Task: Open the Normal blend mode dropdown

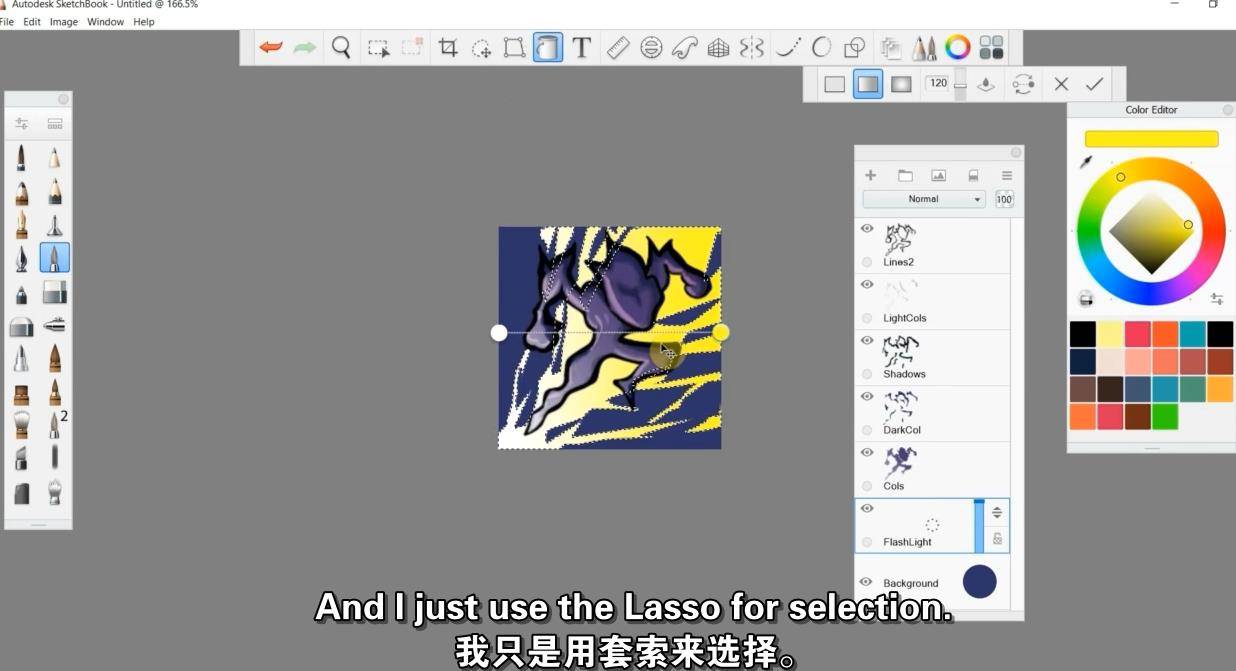Action: (x=924, y=199)
